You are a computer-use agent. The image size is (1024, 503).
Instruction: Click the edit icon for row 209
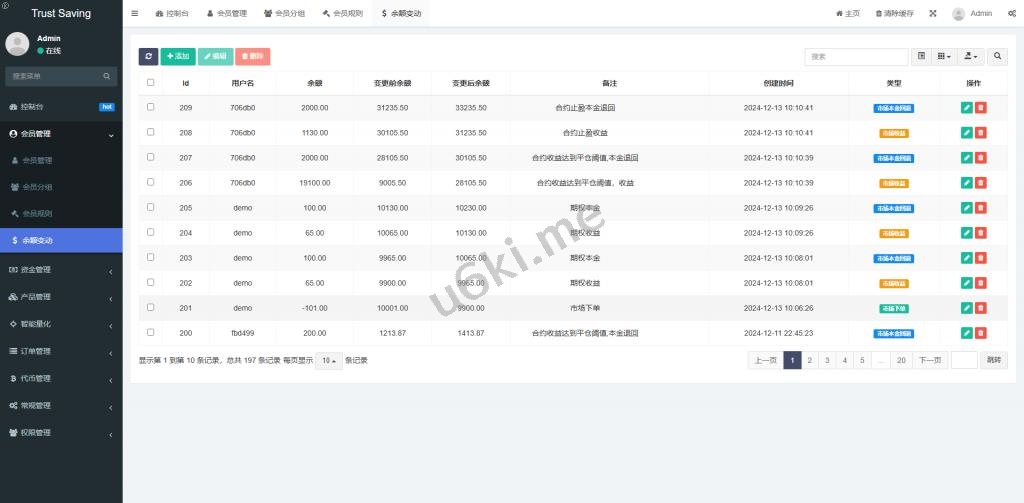(966, 107)
